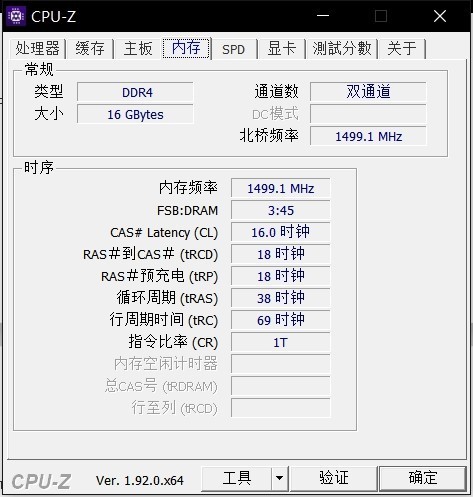Click the CPU-Z app icon in title bar
This screenshot has width=473, height=497.
click(16, 16)
